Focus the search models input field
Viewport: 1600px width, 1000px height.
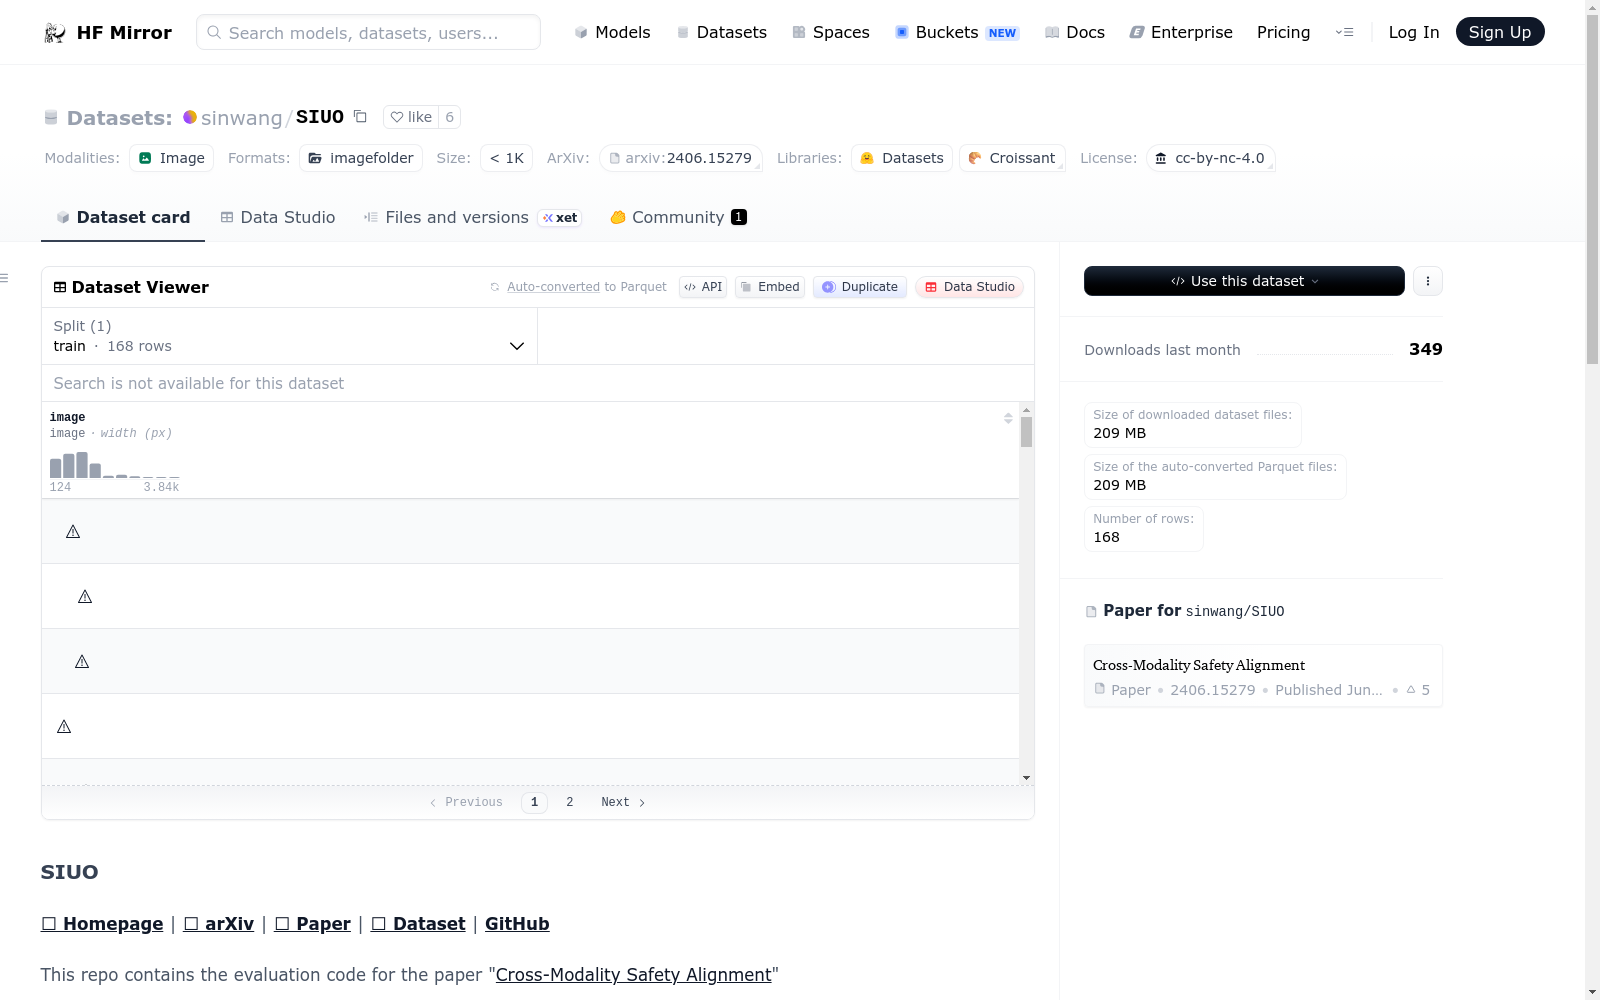(368, 32)
